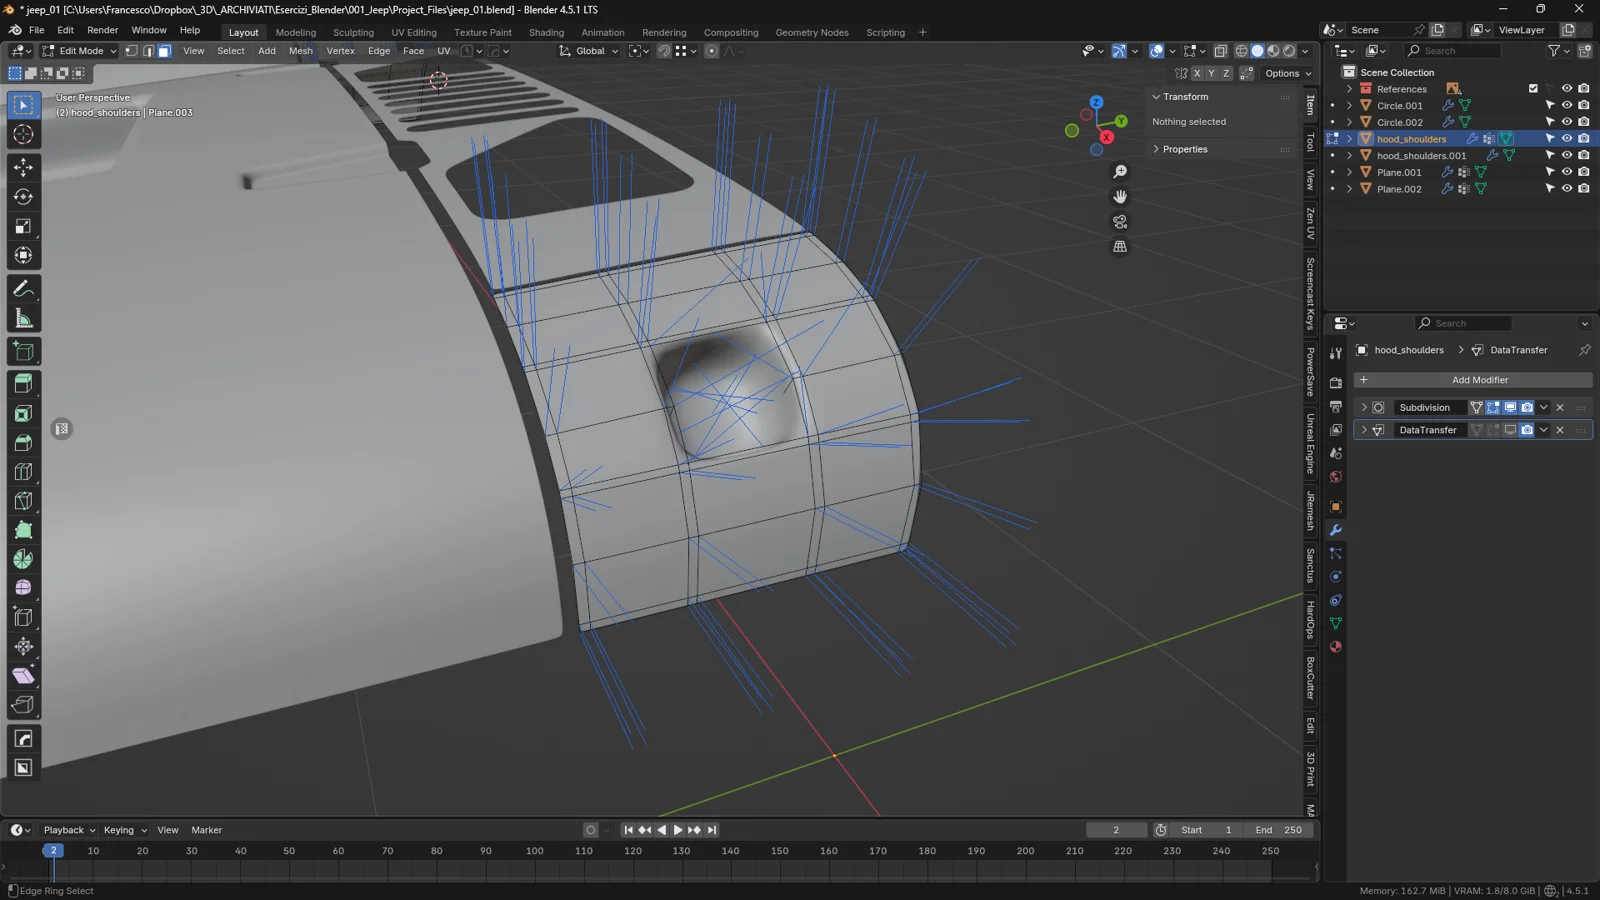Open the Render menu
Viewport: 1600px width, 900px height.
[102, 30]
